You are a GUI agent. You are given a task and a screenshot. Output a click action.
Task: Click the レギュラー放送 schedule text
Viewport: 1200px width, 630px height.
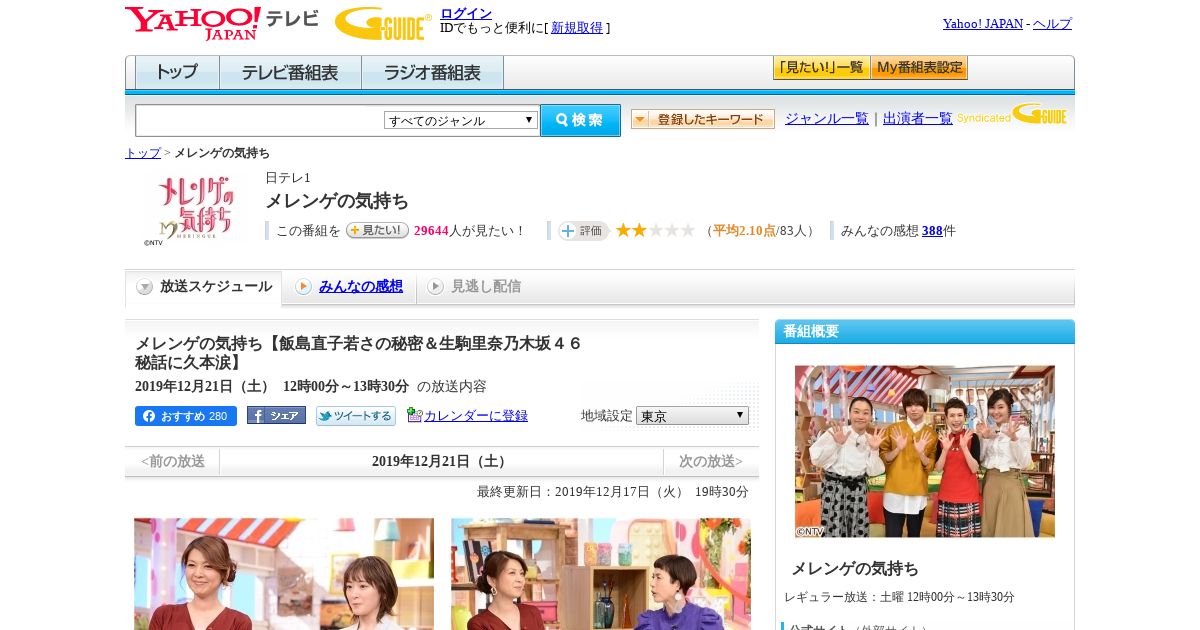[x=899, y=597]
